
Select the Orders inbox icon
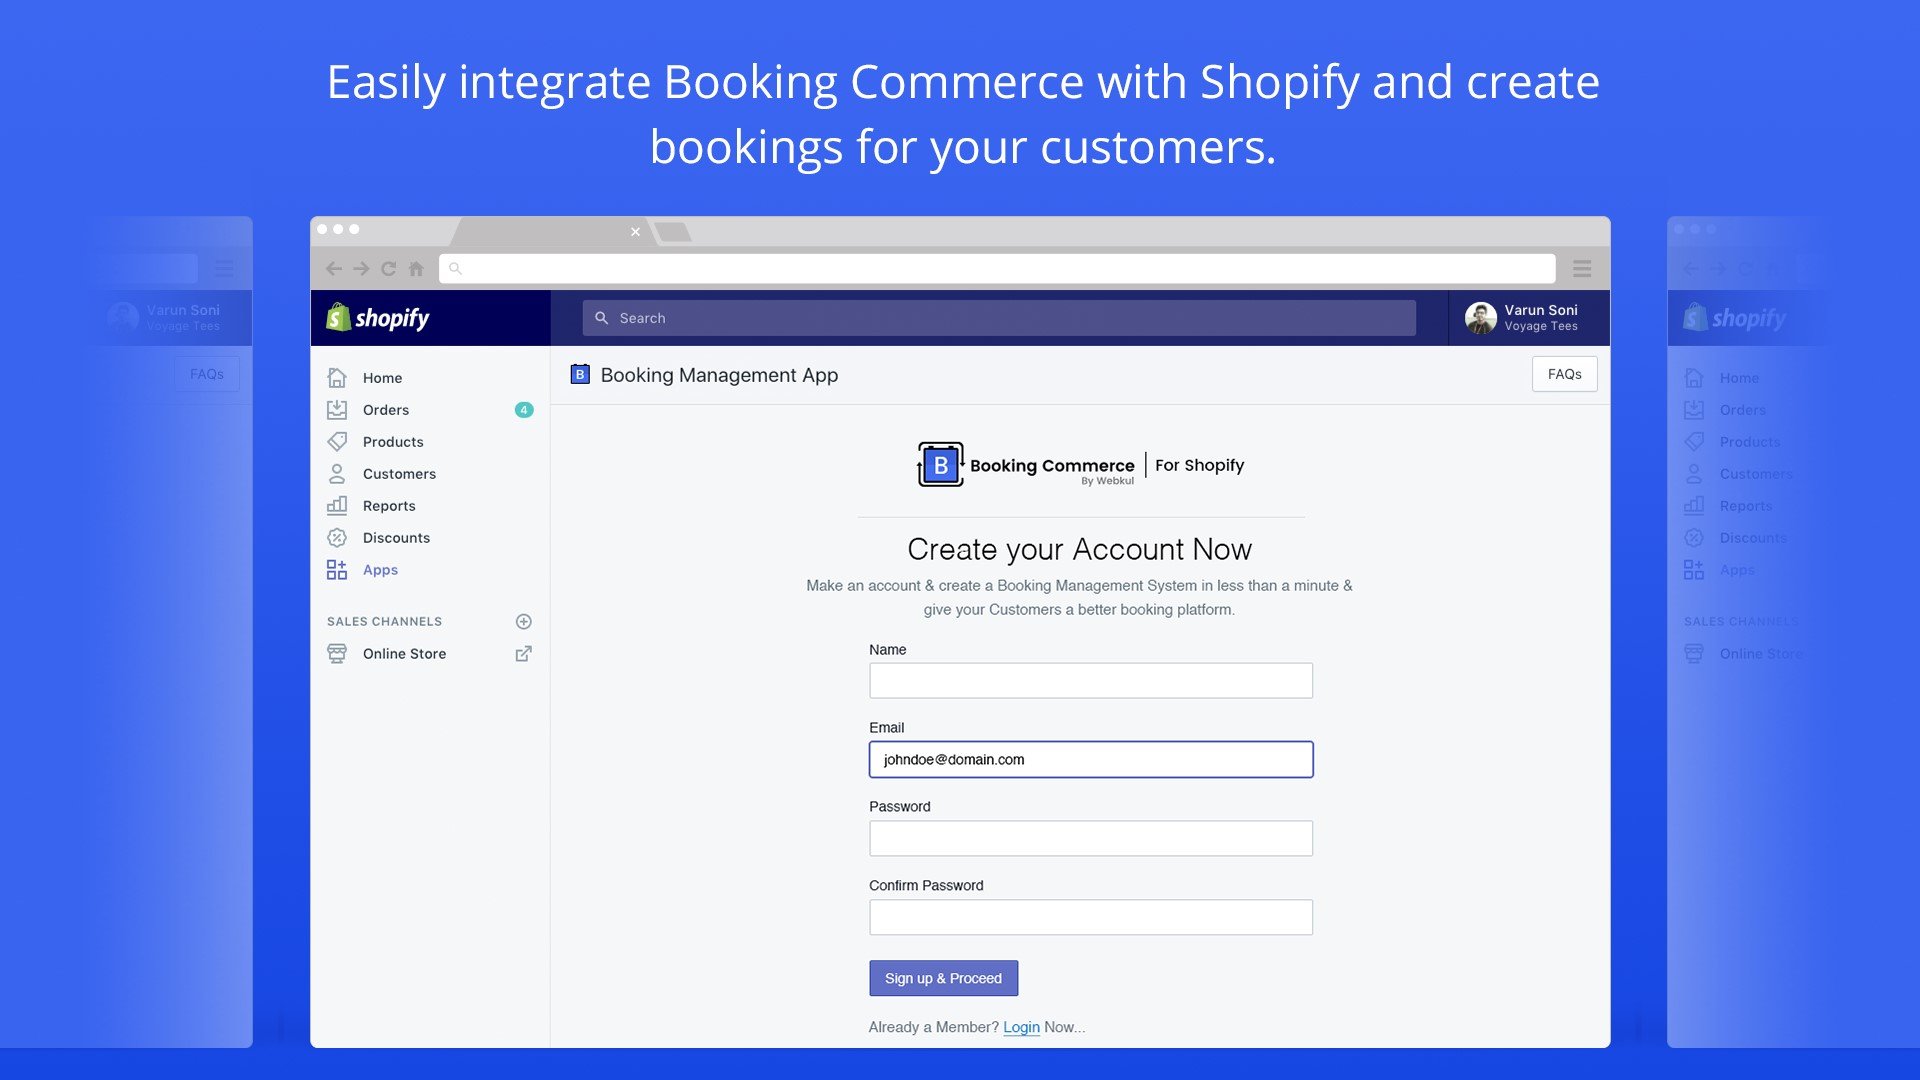coord(337,410)
